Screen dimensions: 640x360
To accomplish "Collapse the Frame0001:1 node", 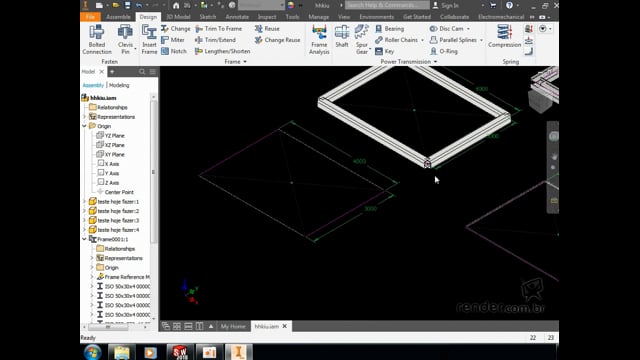I will coord(84,239).
